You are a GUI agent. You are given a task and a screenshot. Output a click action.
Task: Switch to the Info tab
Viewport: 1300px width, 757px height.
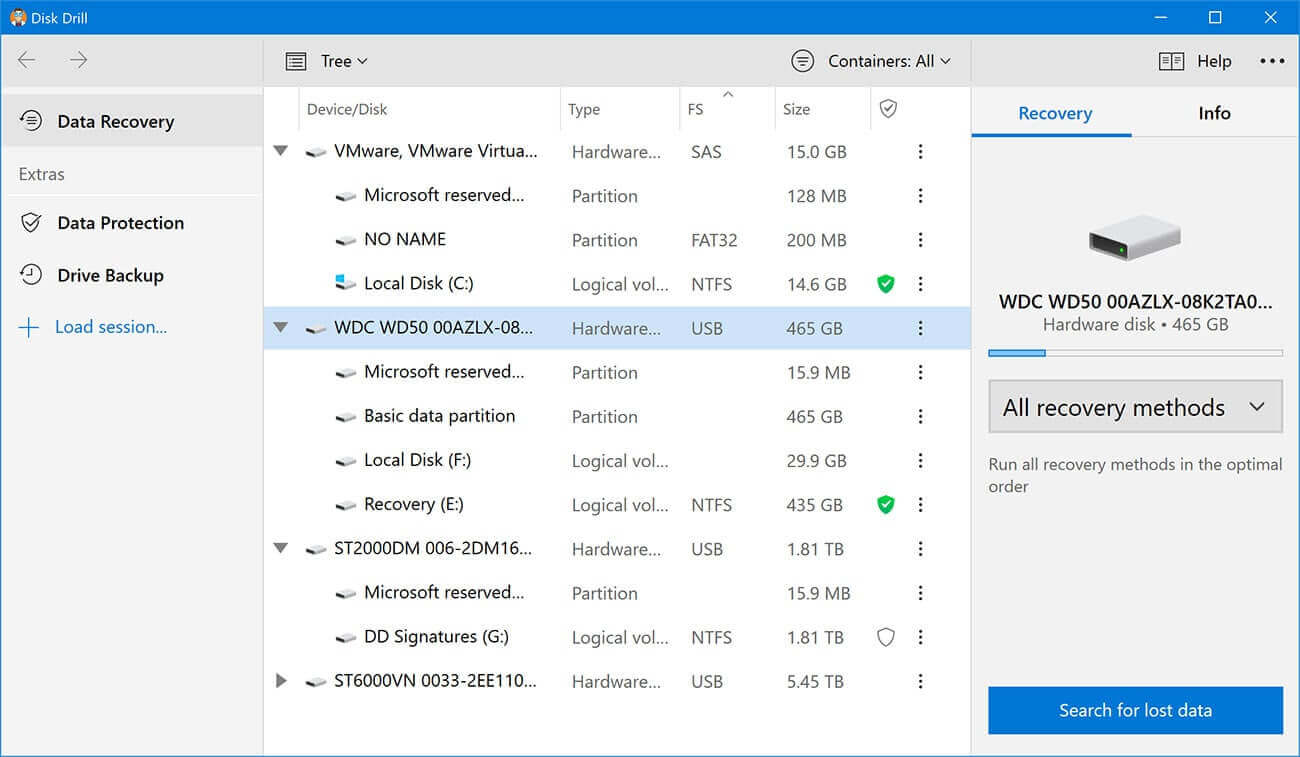pyautogui.click(x=1214, y=113)
